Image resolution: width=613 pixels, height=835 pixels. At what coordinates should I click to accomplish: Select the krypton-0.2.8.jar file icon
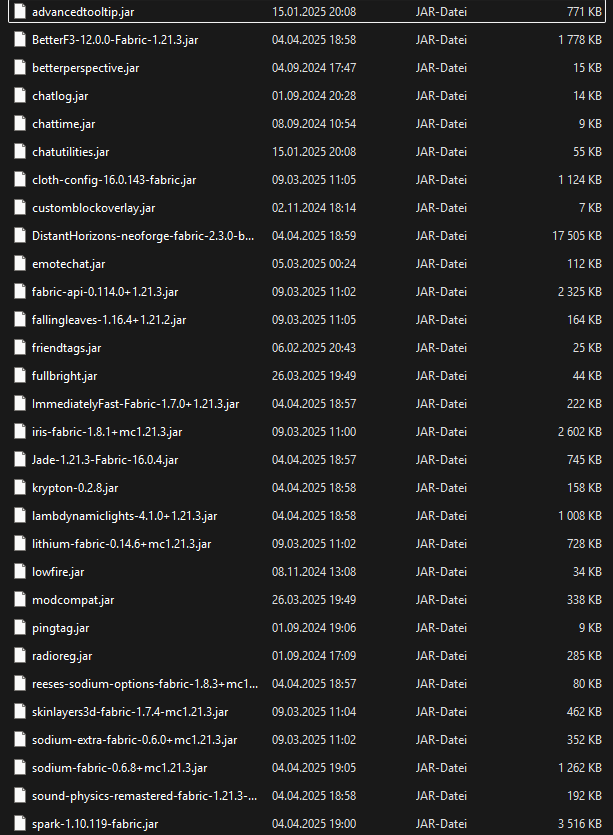[x=20, y=487]
